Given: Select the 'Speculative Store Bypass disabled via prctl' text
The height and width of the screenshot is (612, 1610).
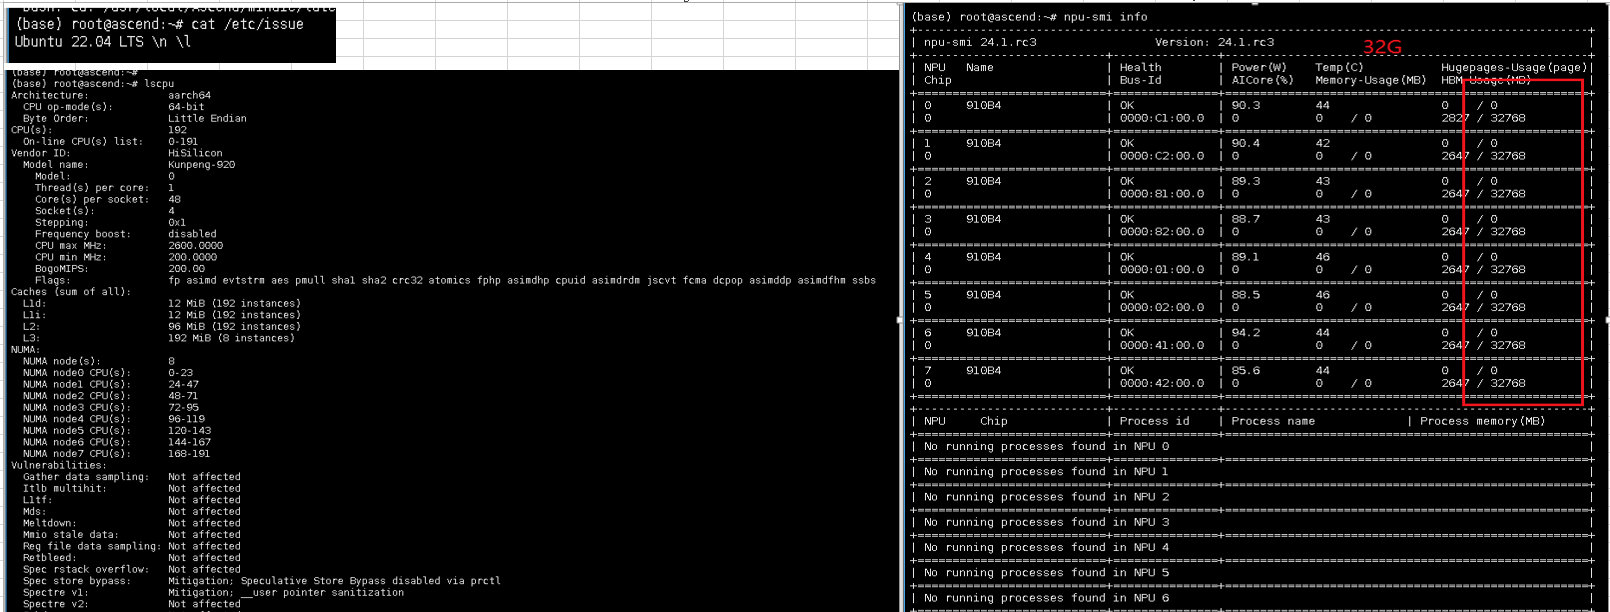Looking at the screenshot, I should point(370,581).
